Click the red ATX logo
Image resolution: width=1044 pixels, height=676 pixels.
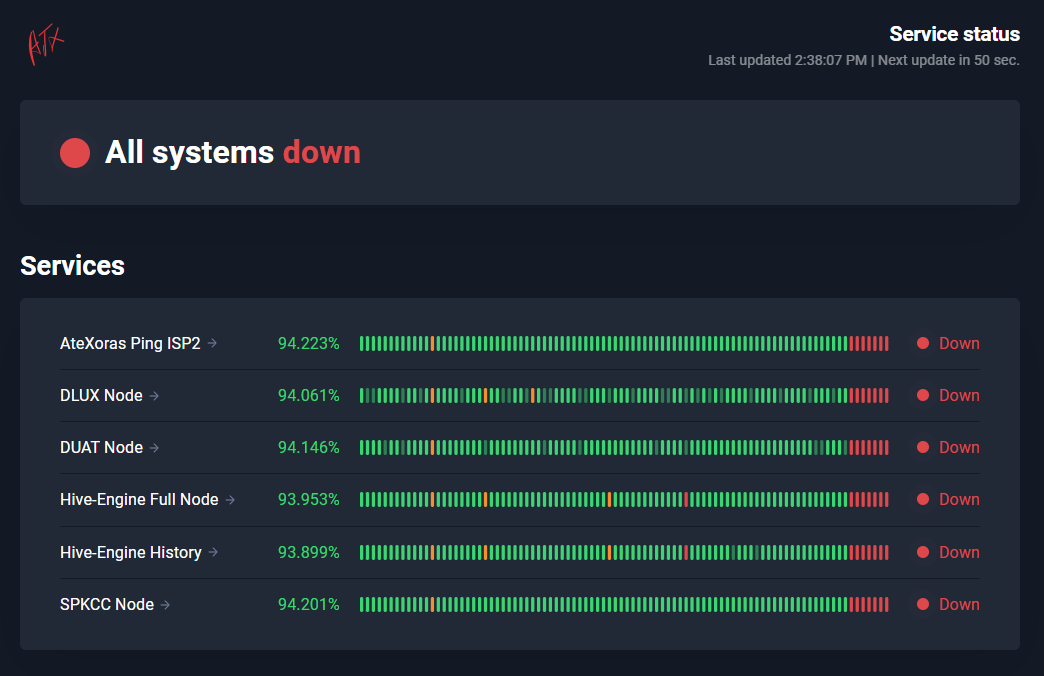(46, 45)
